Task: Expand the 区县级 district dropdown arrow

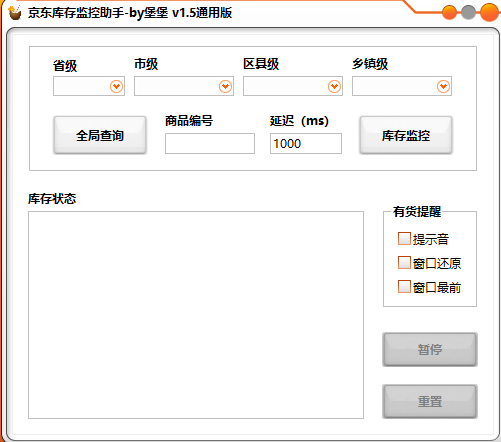Action: coord(334,87)
